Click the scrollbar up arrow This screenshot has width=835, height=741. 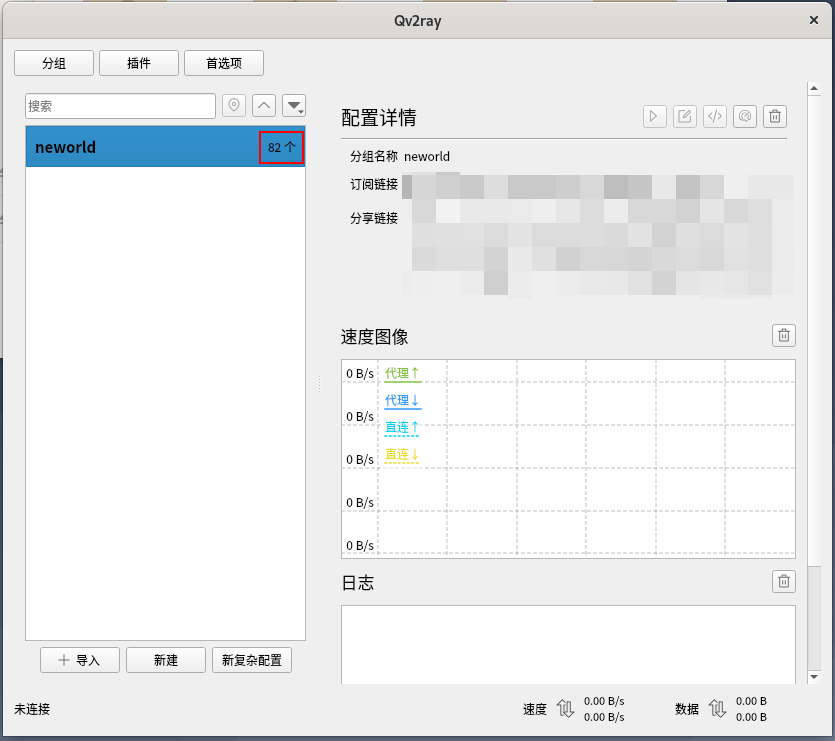click(x=814, y=88)
